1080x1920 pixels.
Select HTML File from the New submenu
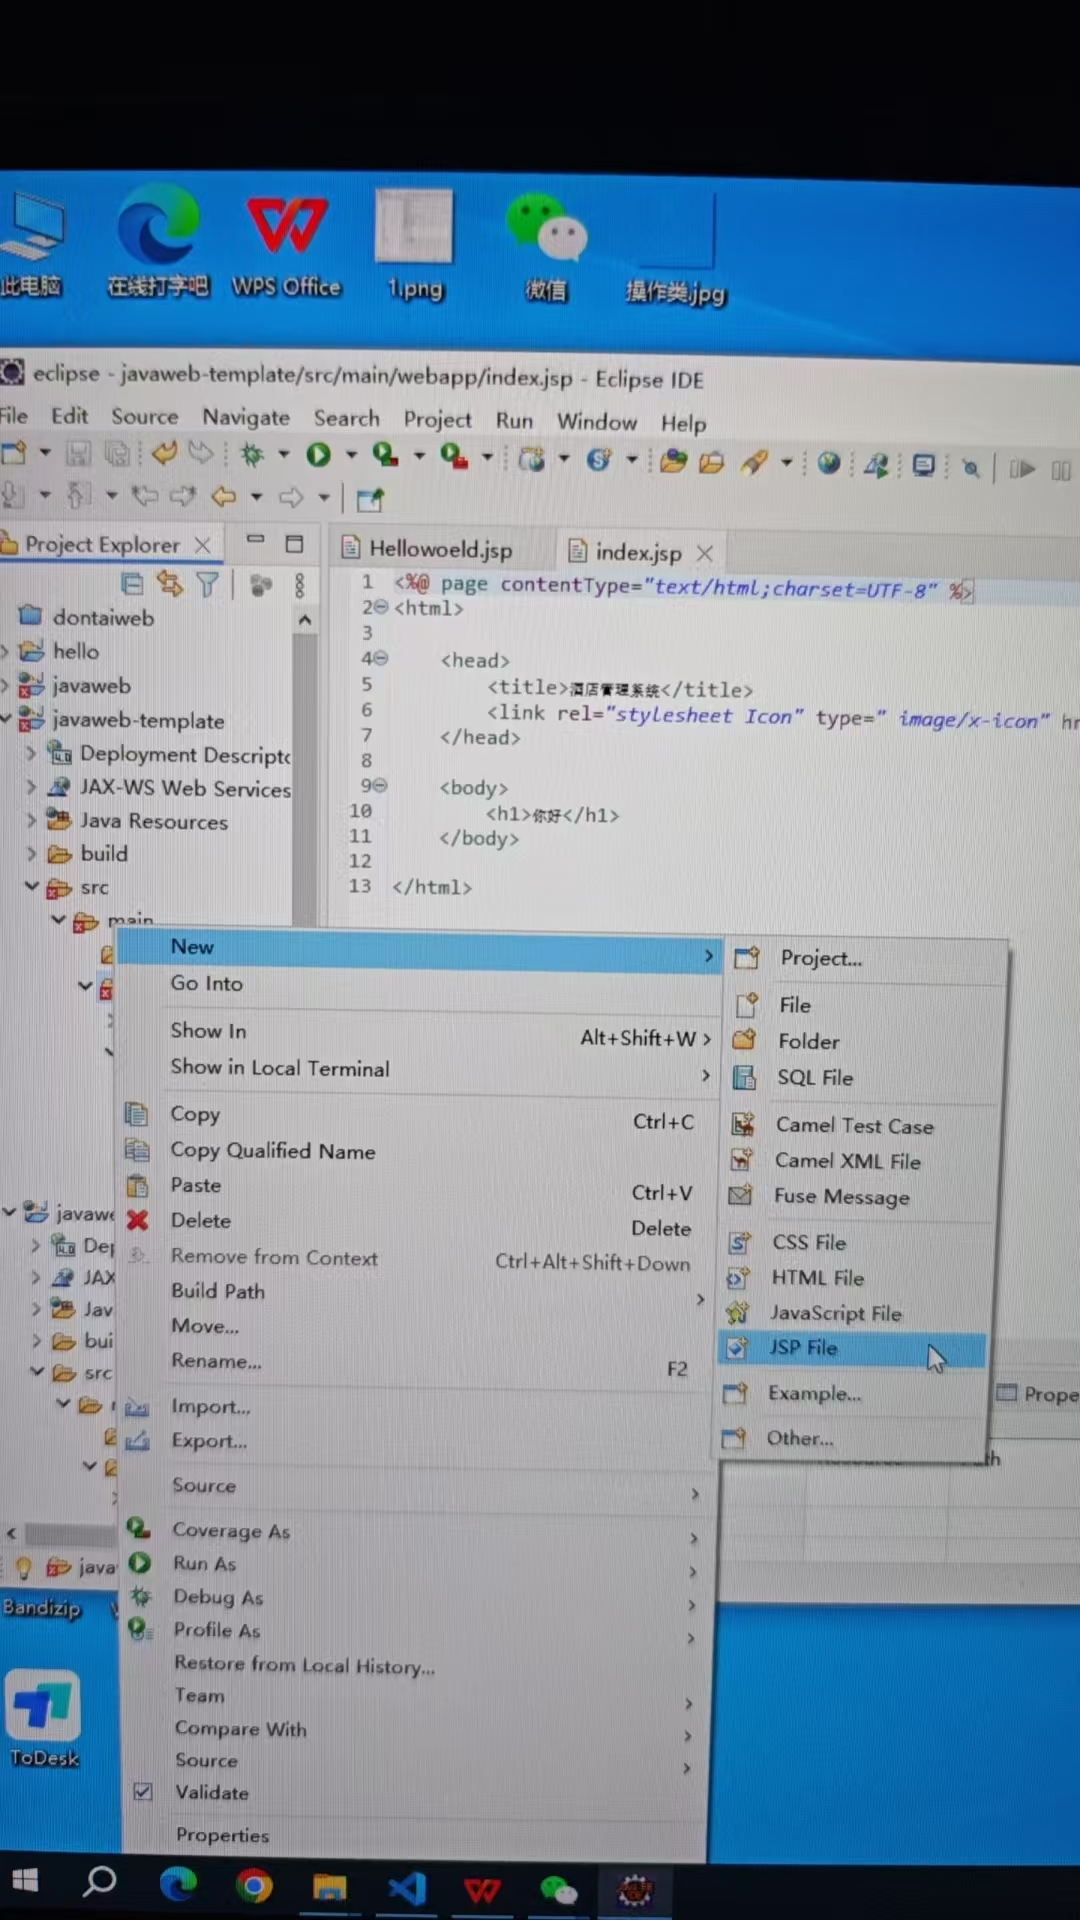tap(817, 1278)
